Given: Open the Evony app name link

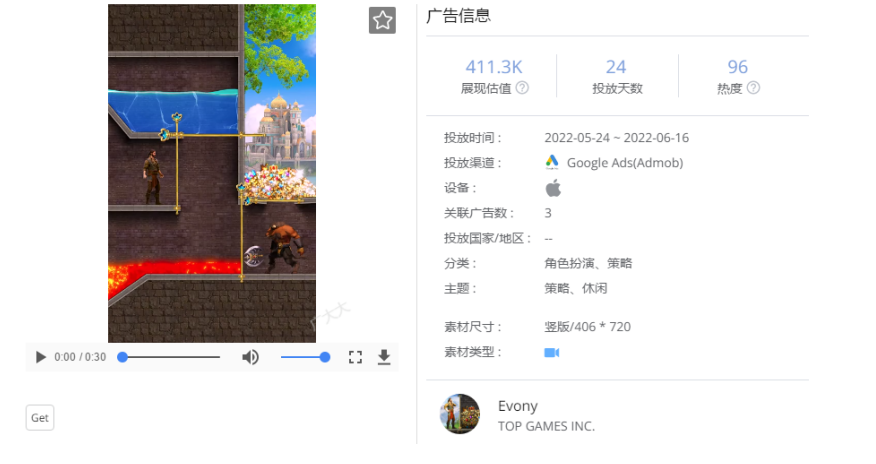Looking at the screenshot, I should (518, 406).
